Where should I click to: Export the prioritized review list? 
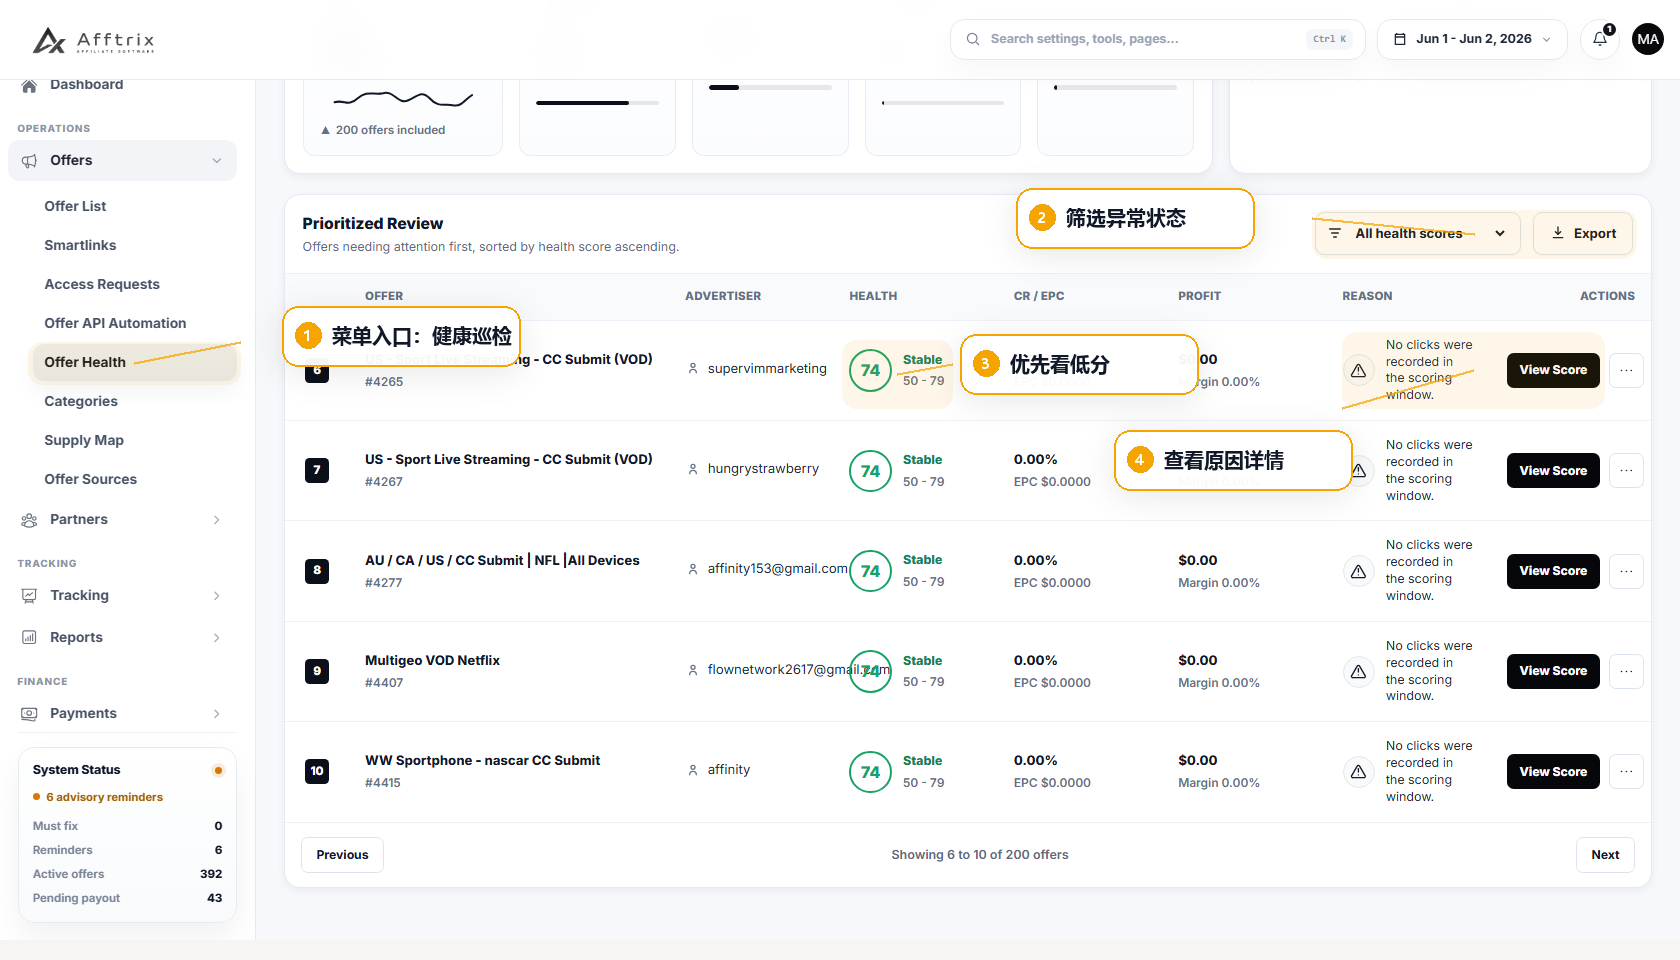click(1583, 233)
